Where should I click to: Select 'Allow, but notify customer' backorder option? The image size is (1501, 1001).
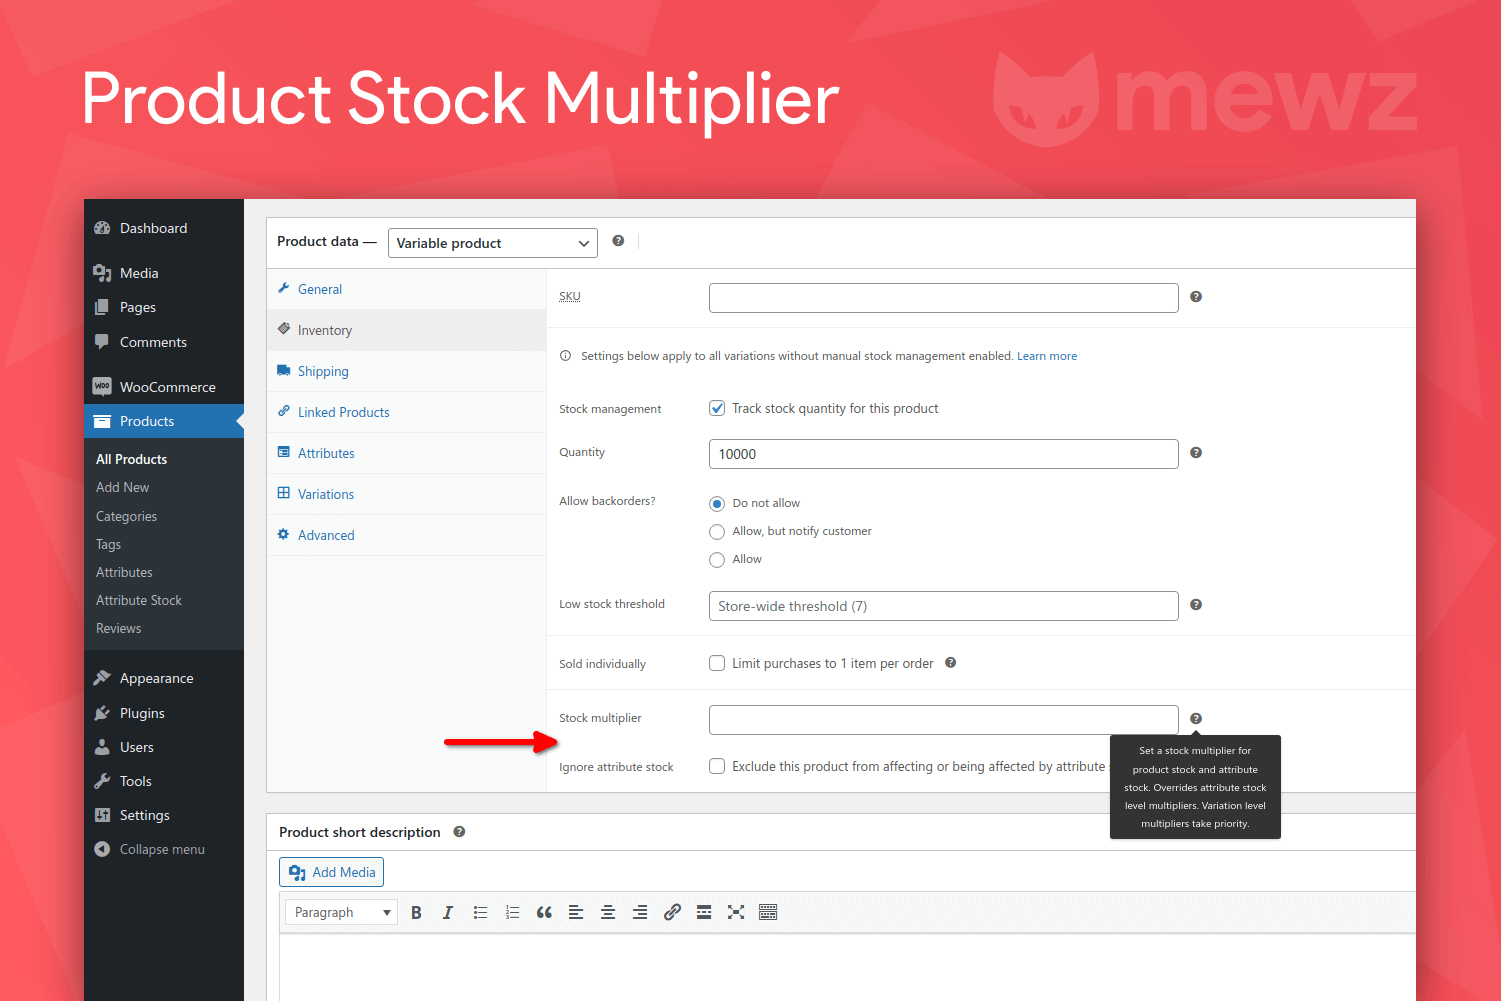717,532
